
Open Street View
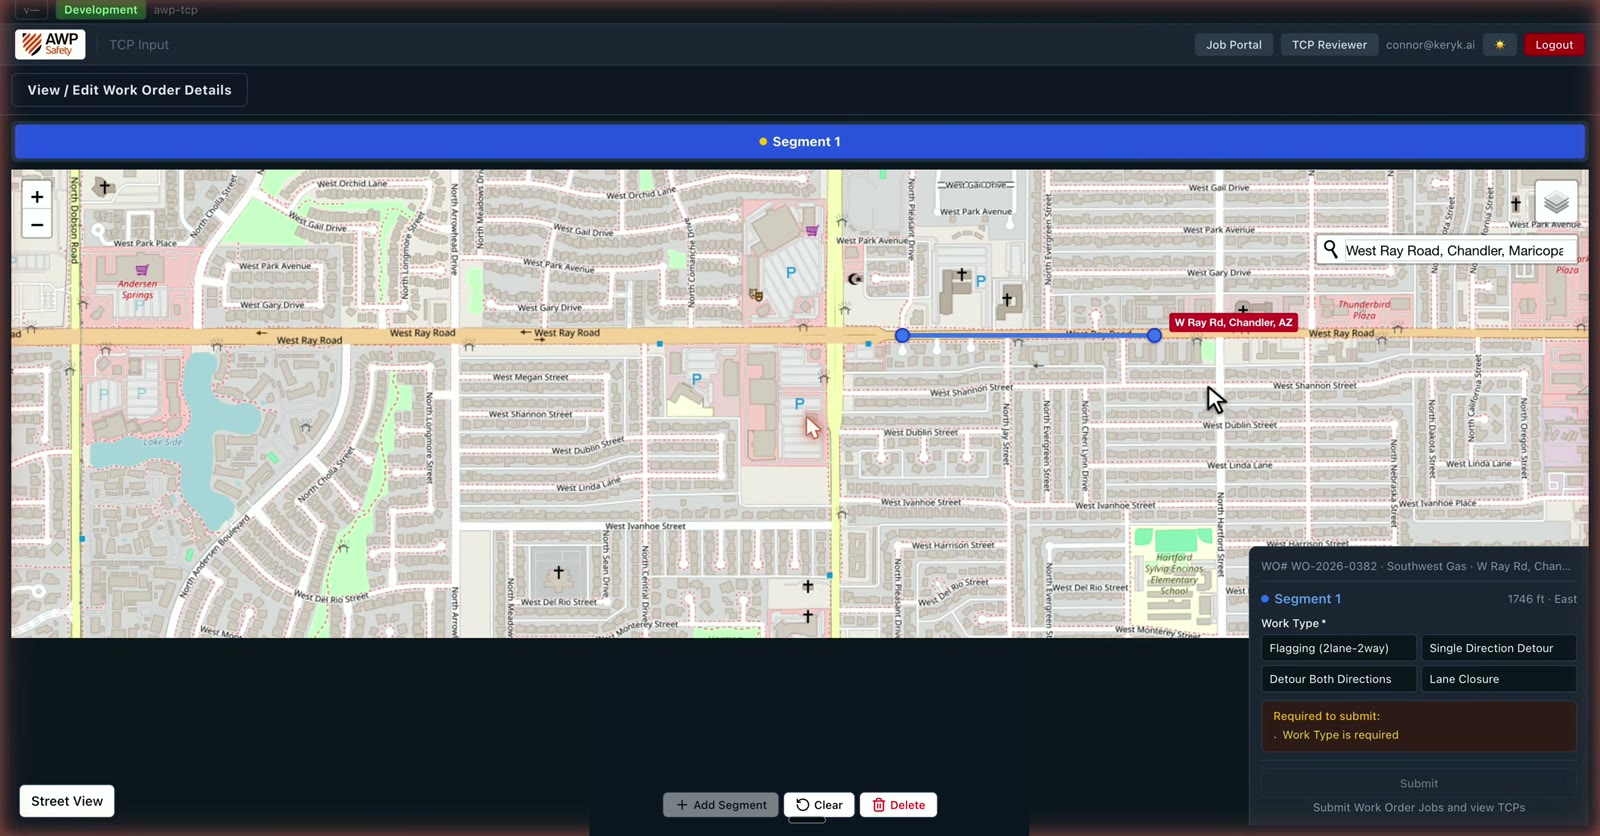tap(67, 801)
